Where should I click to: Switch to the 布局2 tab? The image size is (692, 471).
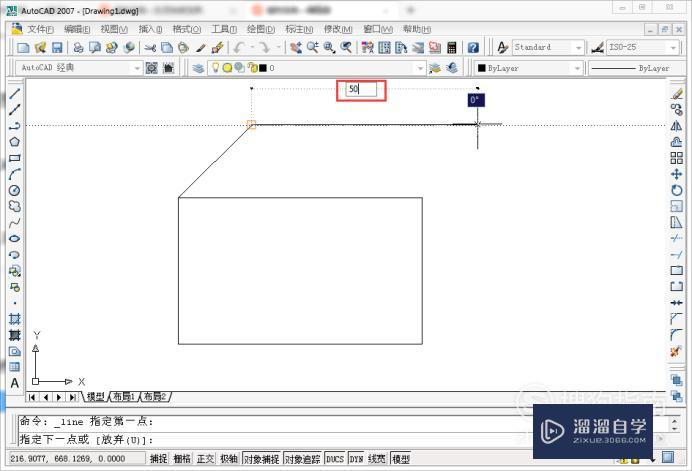[155, 396]
